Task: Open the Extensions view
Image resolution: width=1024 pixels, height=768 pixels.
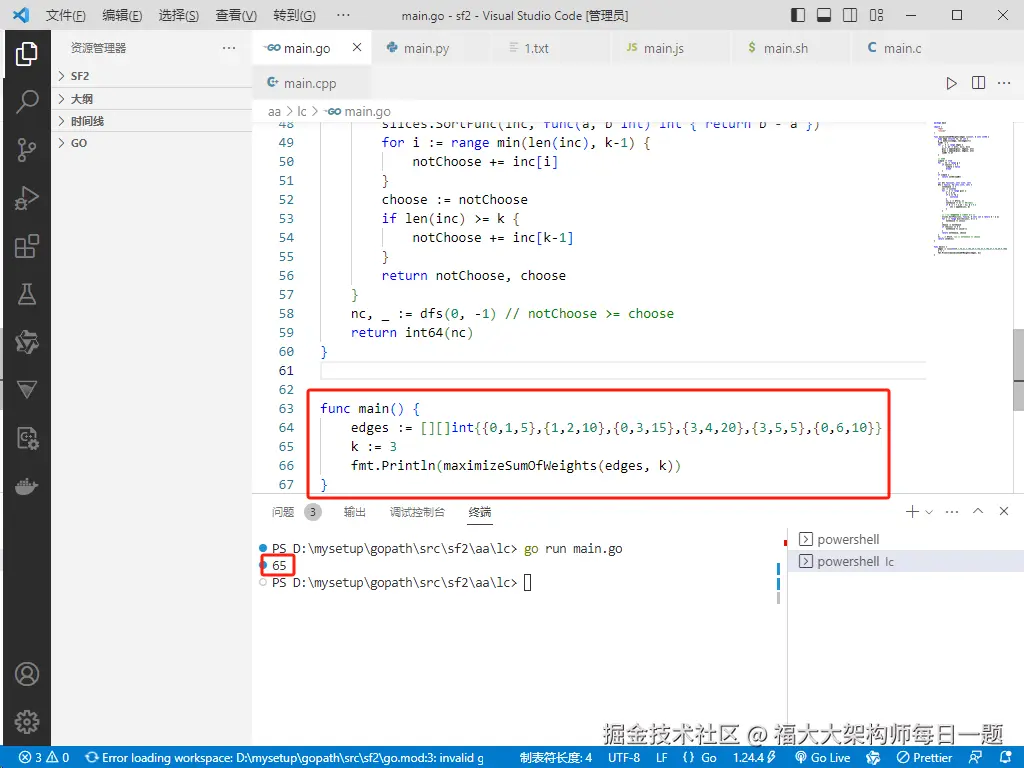Action: (26, 246)
